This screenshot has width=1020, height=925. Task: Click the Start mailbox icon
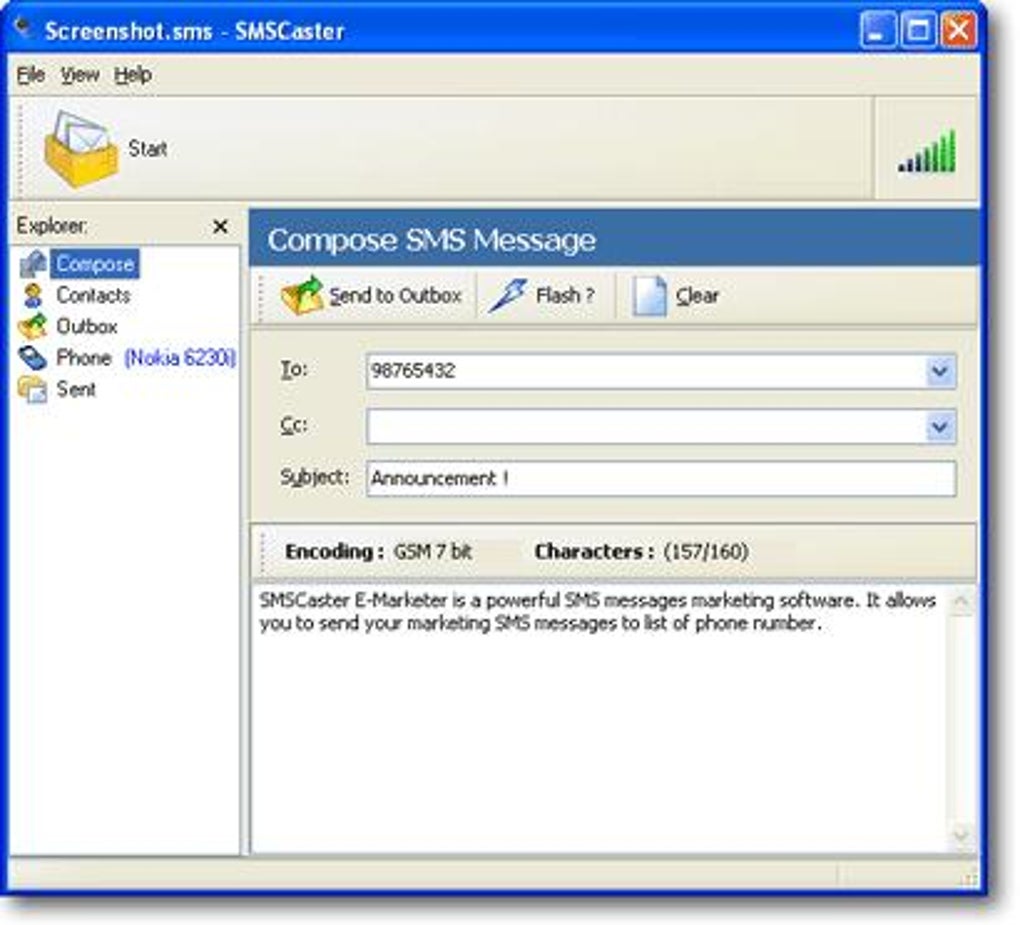[80, 149]
